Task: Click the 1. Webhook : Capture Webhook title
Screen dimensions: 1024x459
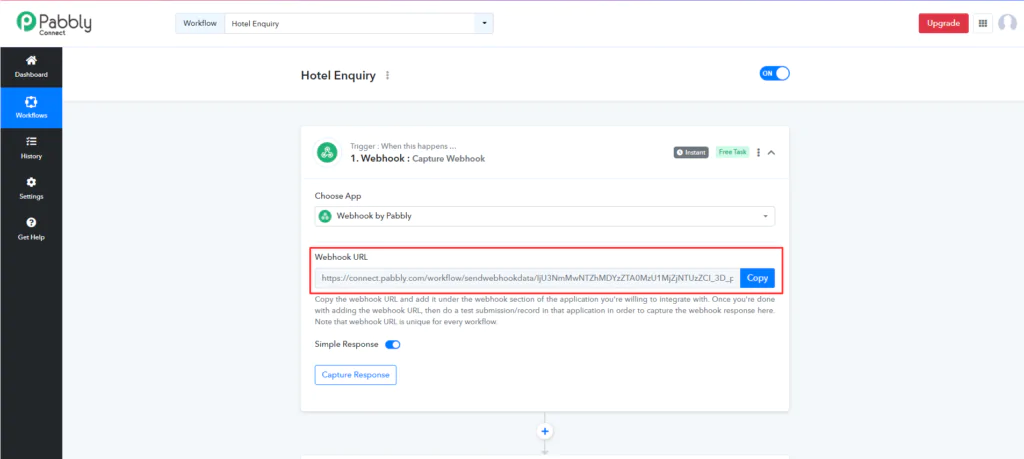Action: tap(417, 159)
